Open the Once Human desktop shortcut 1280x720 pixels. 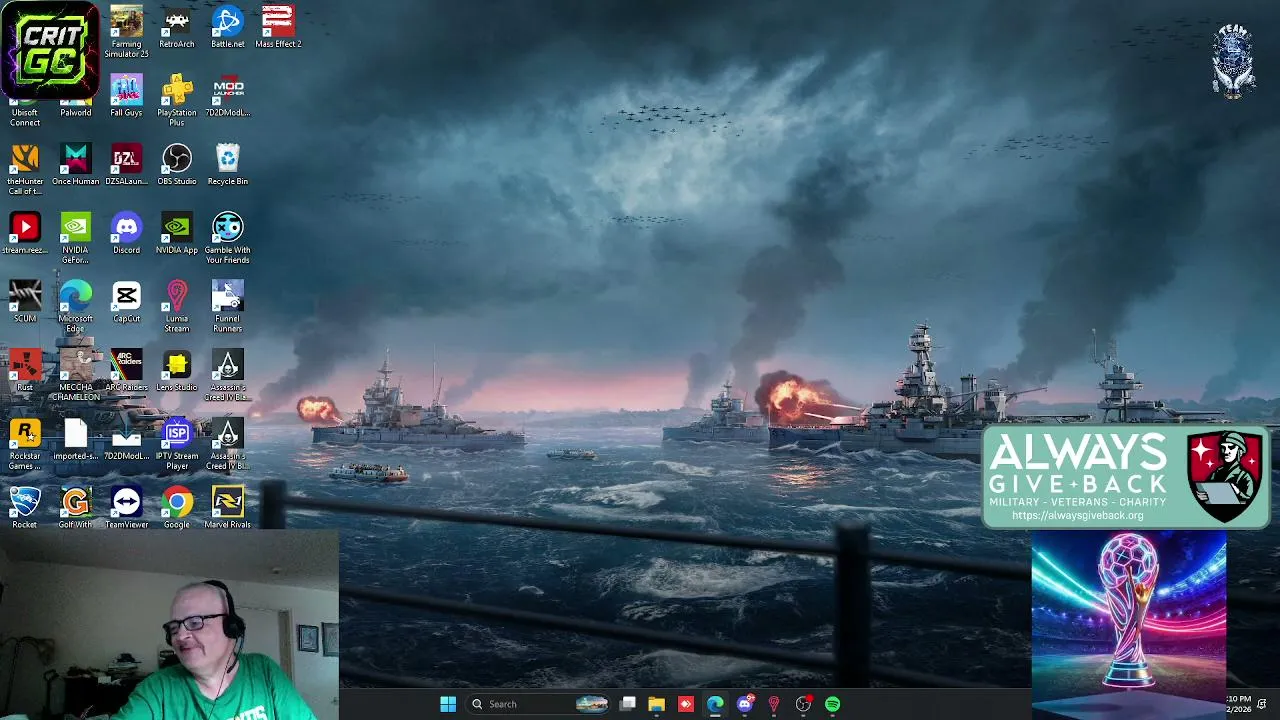click(76, 165)
